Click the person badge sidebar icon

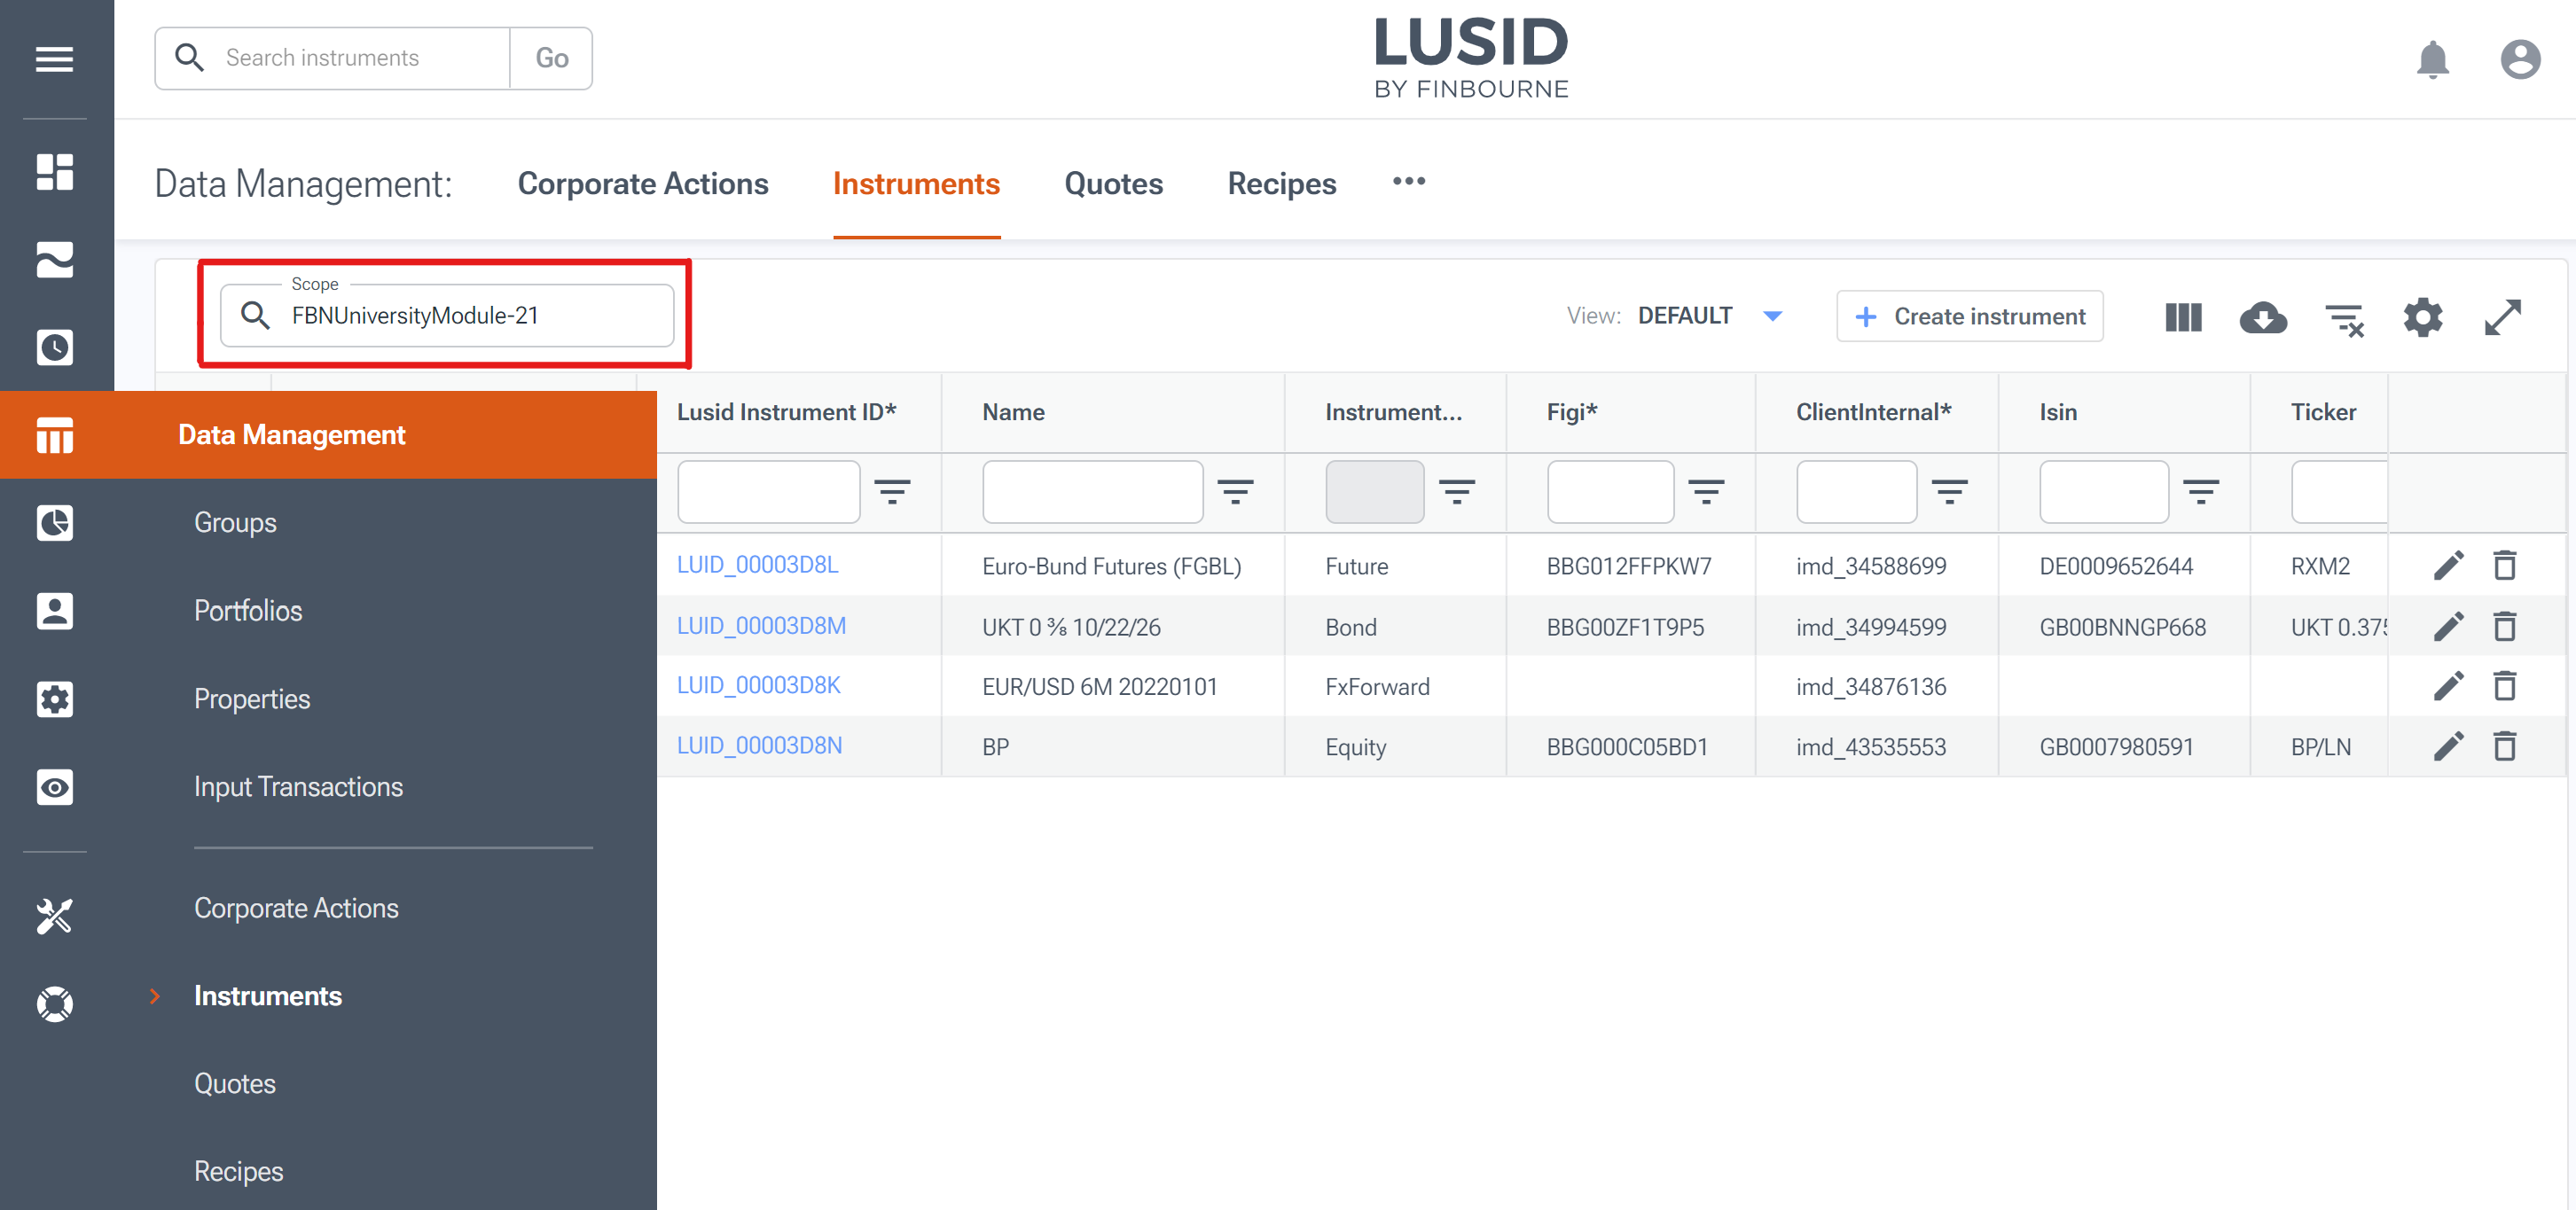pos(54,611)
